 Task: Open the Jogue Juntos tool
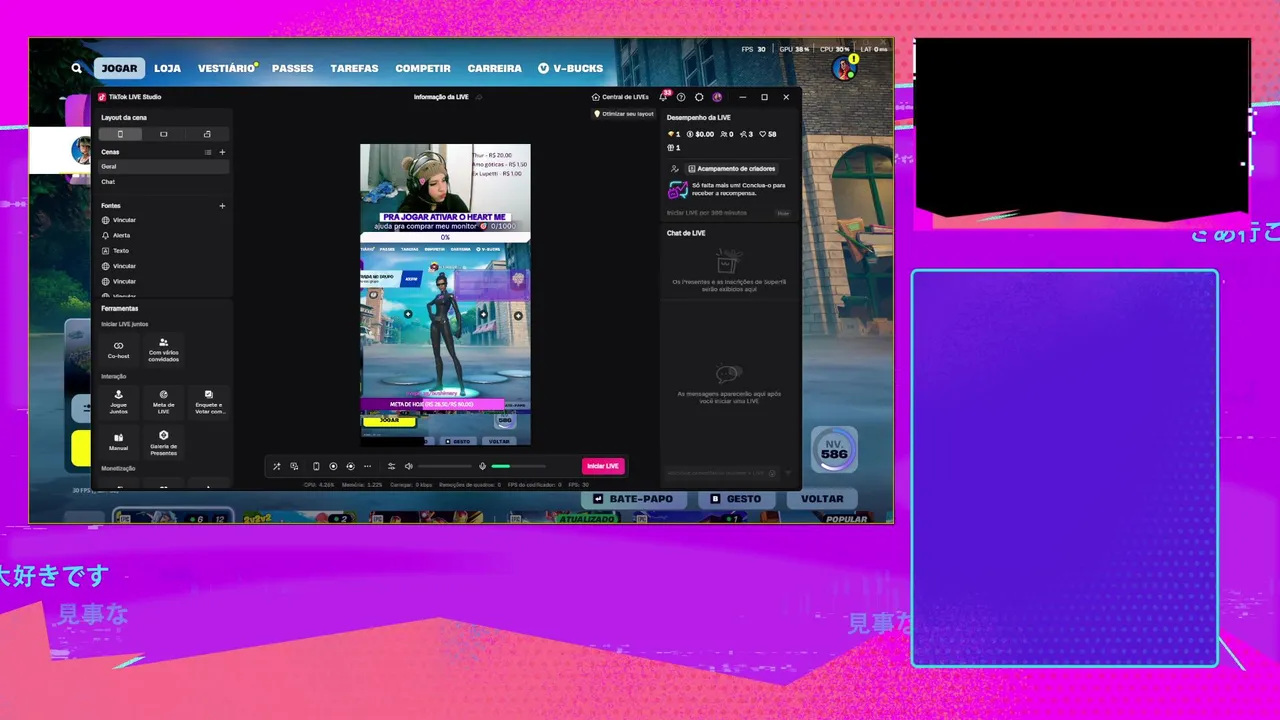pyautogui.click(x=119, y=401)
